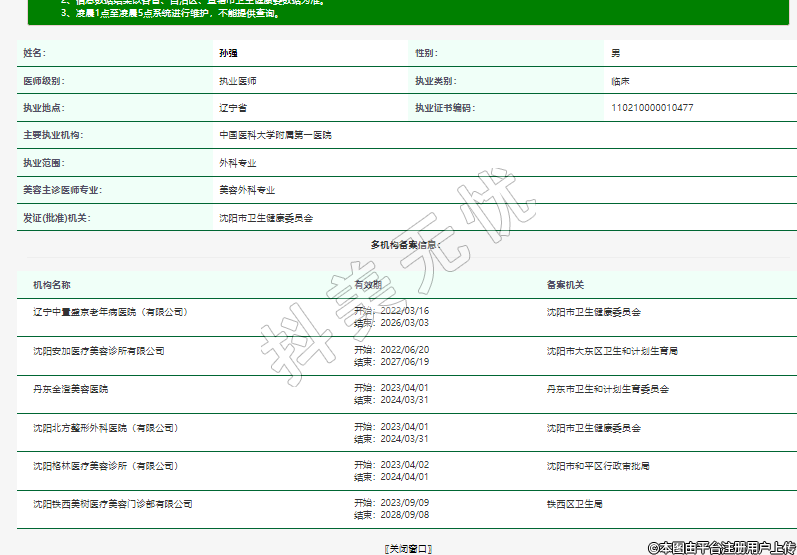The width and height of the screenshot is (797, 555).
Task: Click the 备案机关 column header
Action: coord(565,285)
